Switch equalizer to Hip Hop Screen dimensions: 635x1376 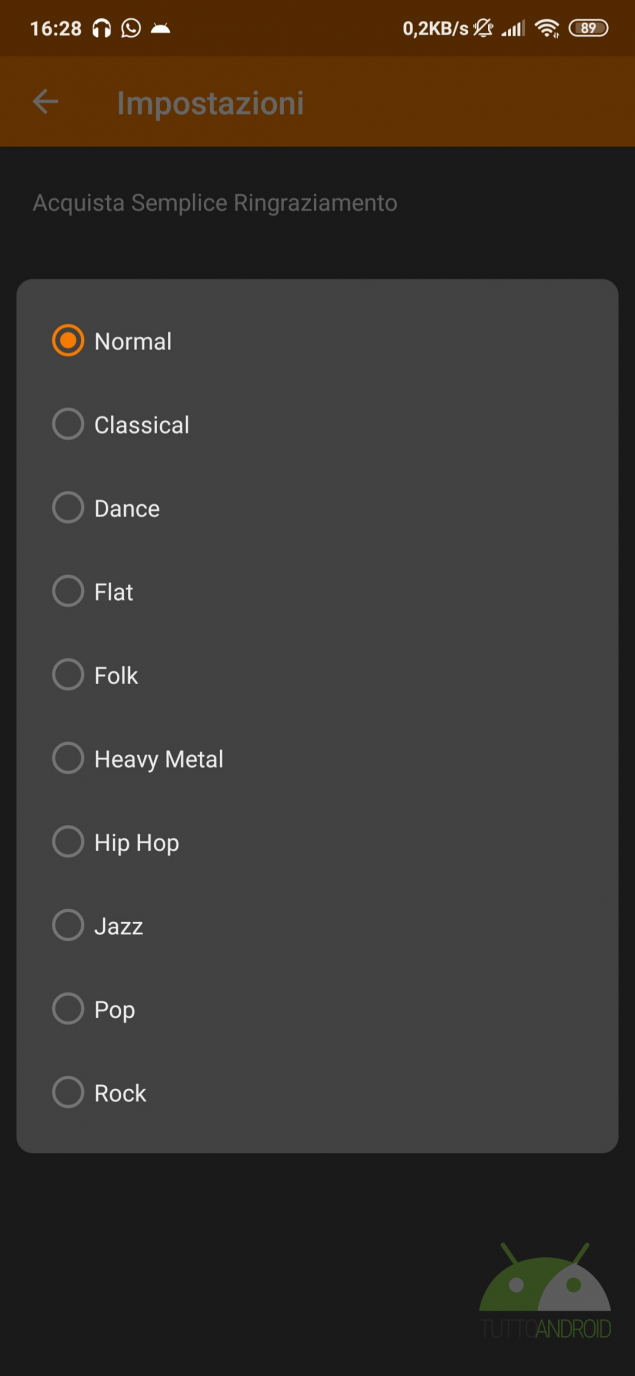pyautogui.click(x=68, y=843)
